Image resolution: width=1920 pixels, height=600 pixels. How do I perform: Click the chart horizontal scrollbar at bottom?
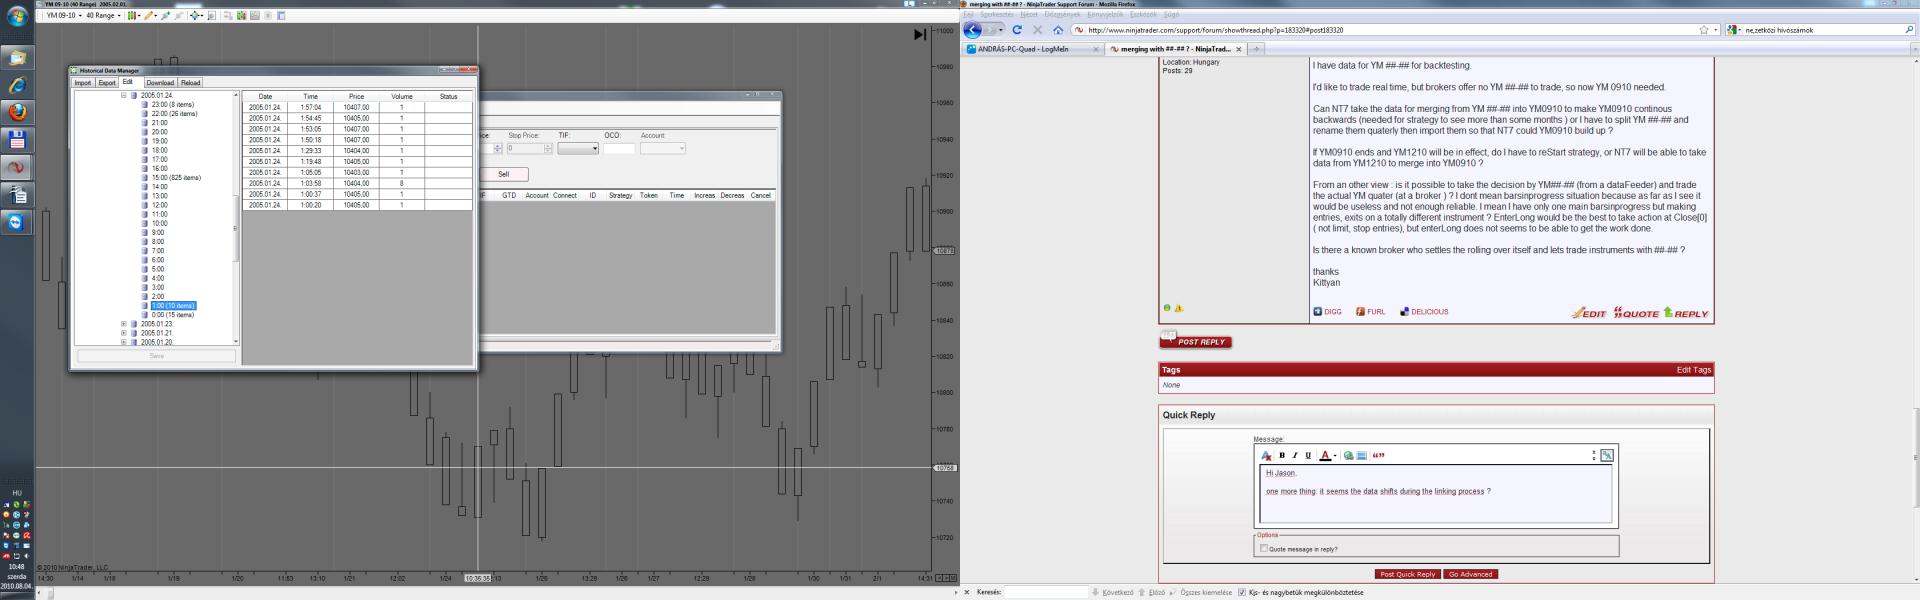(x=500, y=593)
